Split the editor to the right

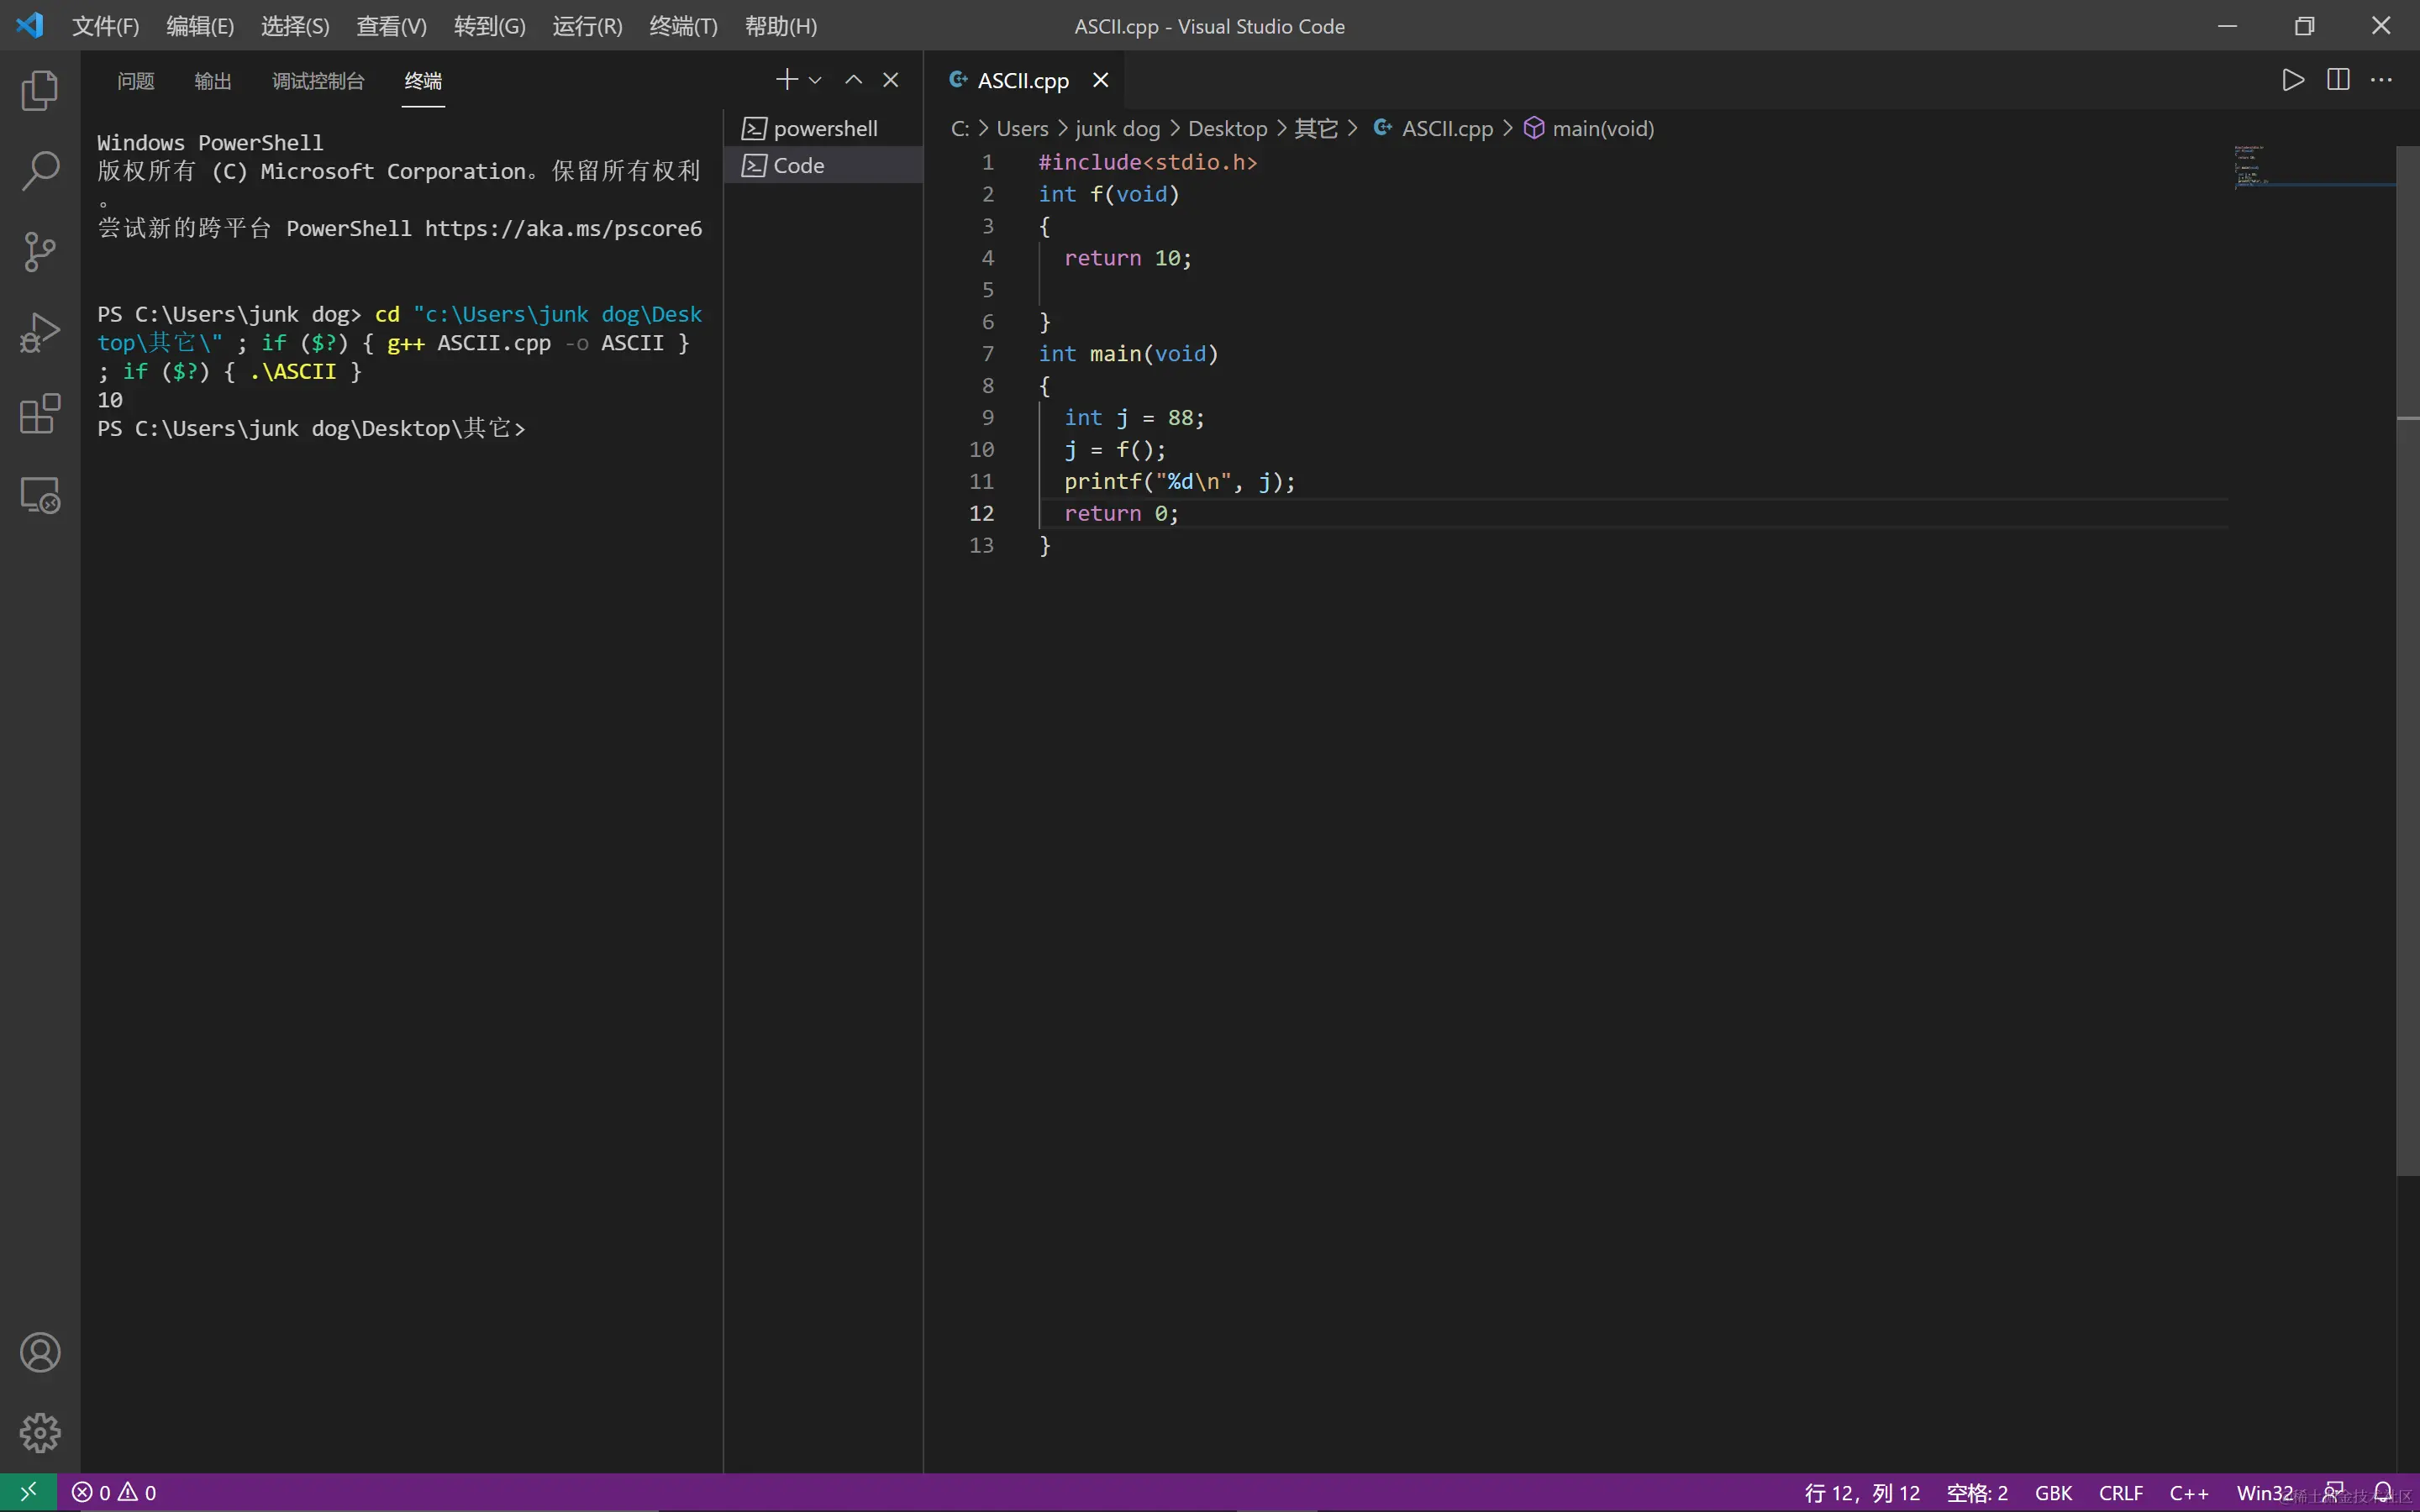point(2338,80)
